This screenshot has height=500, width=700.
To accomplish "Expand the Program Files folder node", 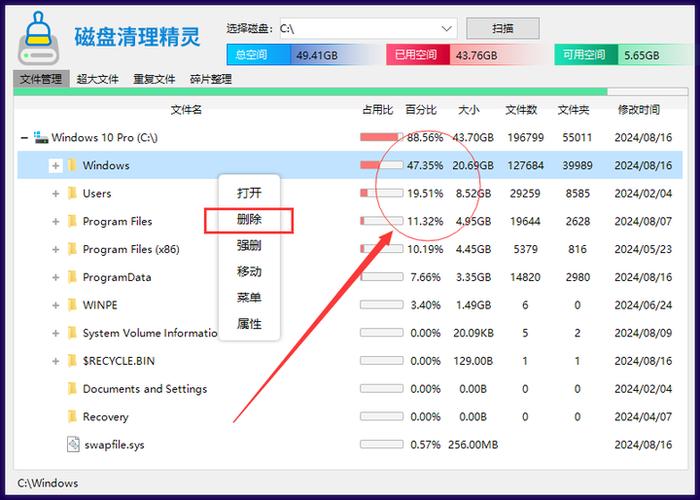I will click(x=55, y=221).
